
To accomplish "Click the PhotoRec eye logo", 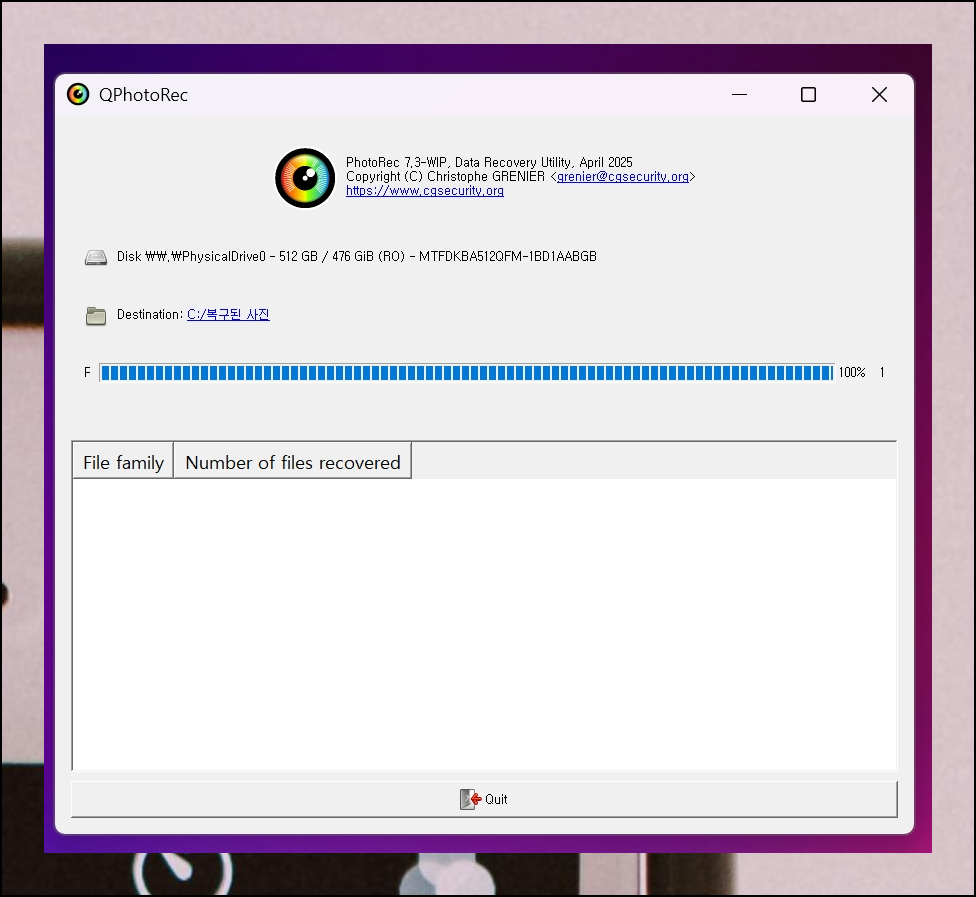I will 305,178.
